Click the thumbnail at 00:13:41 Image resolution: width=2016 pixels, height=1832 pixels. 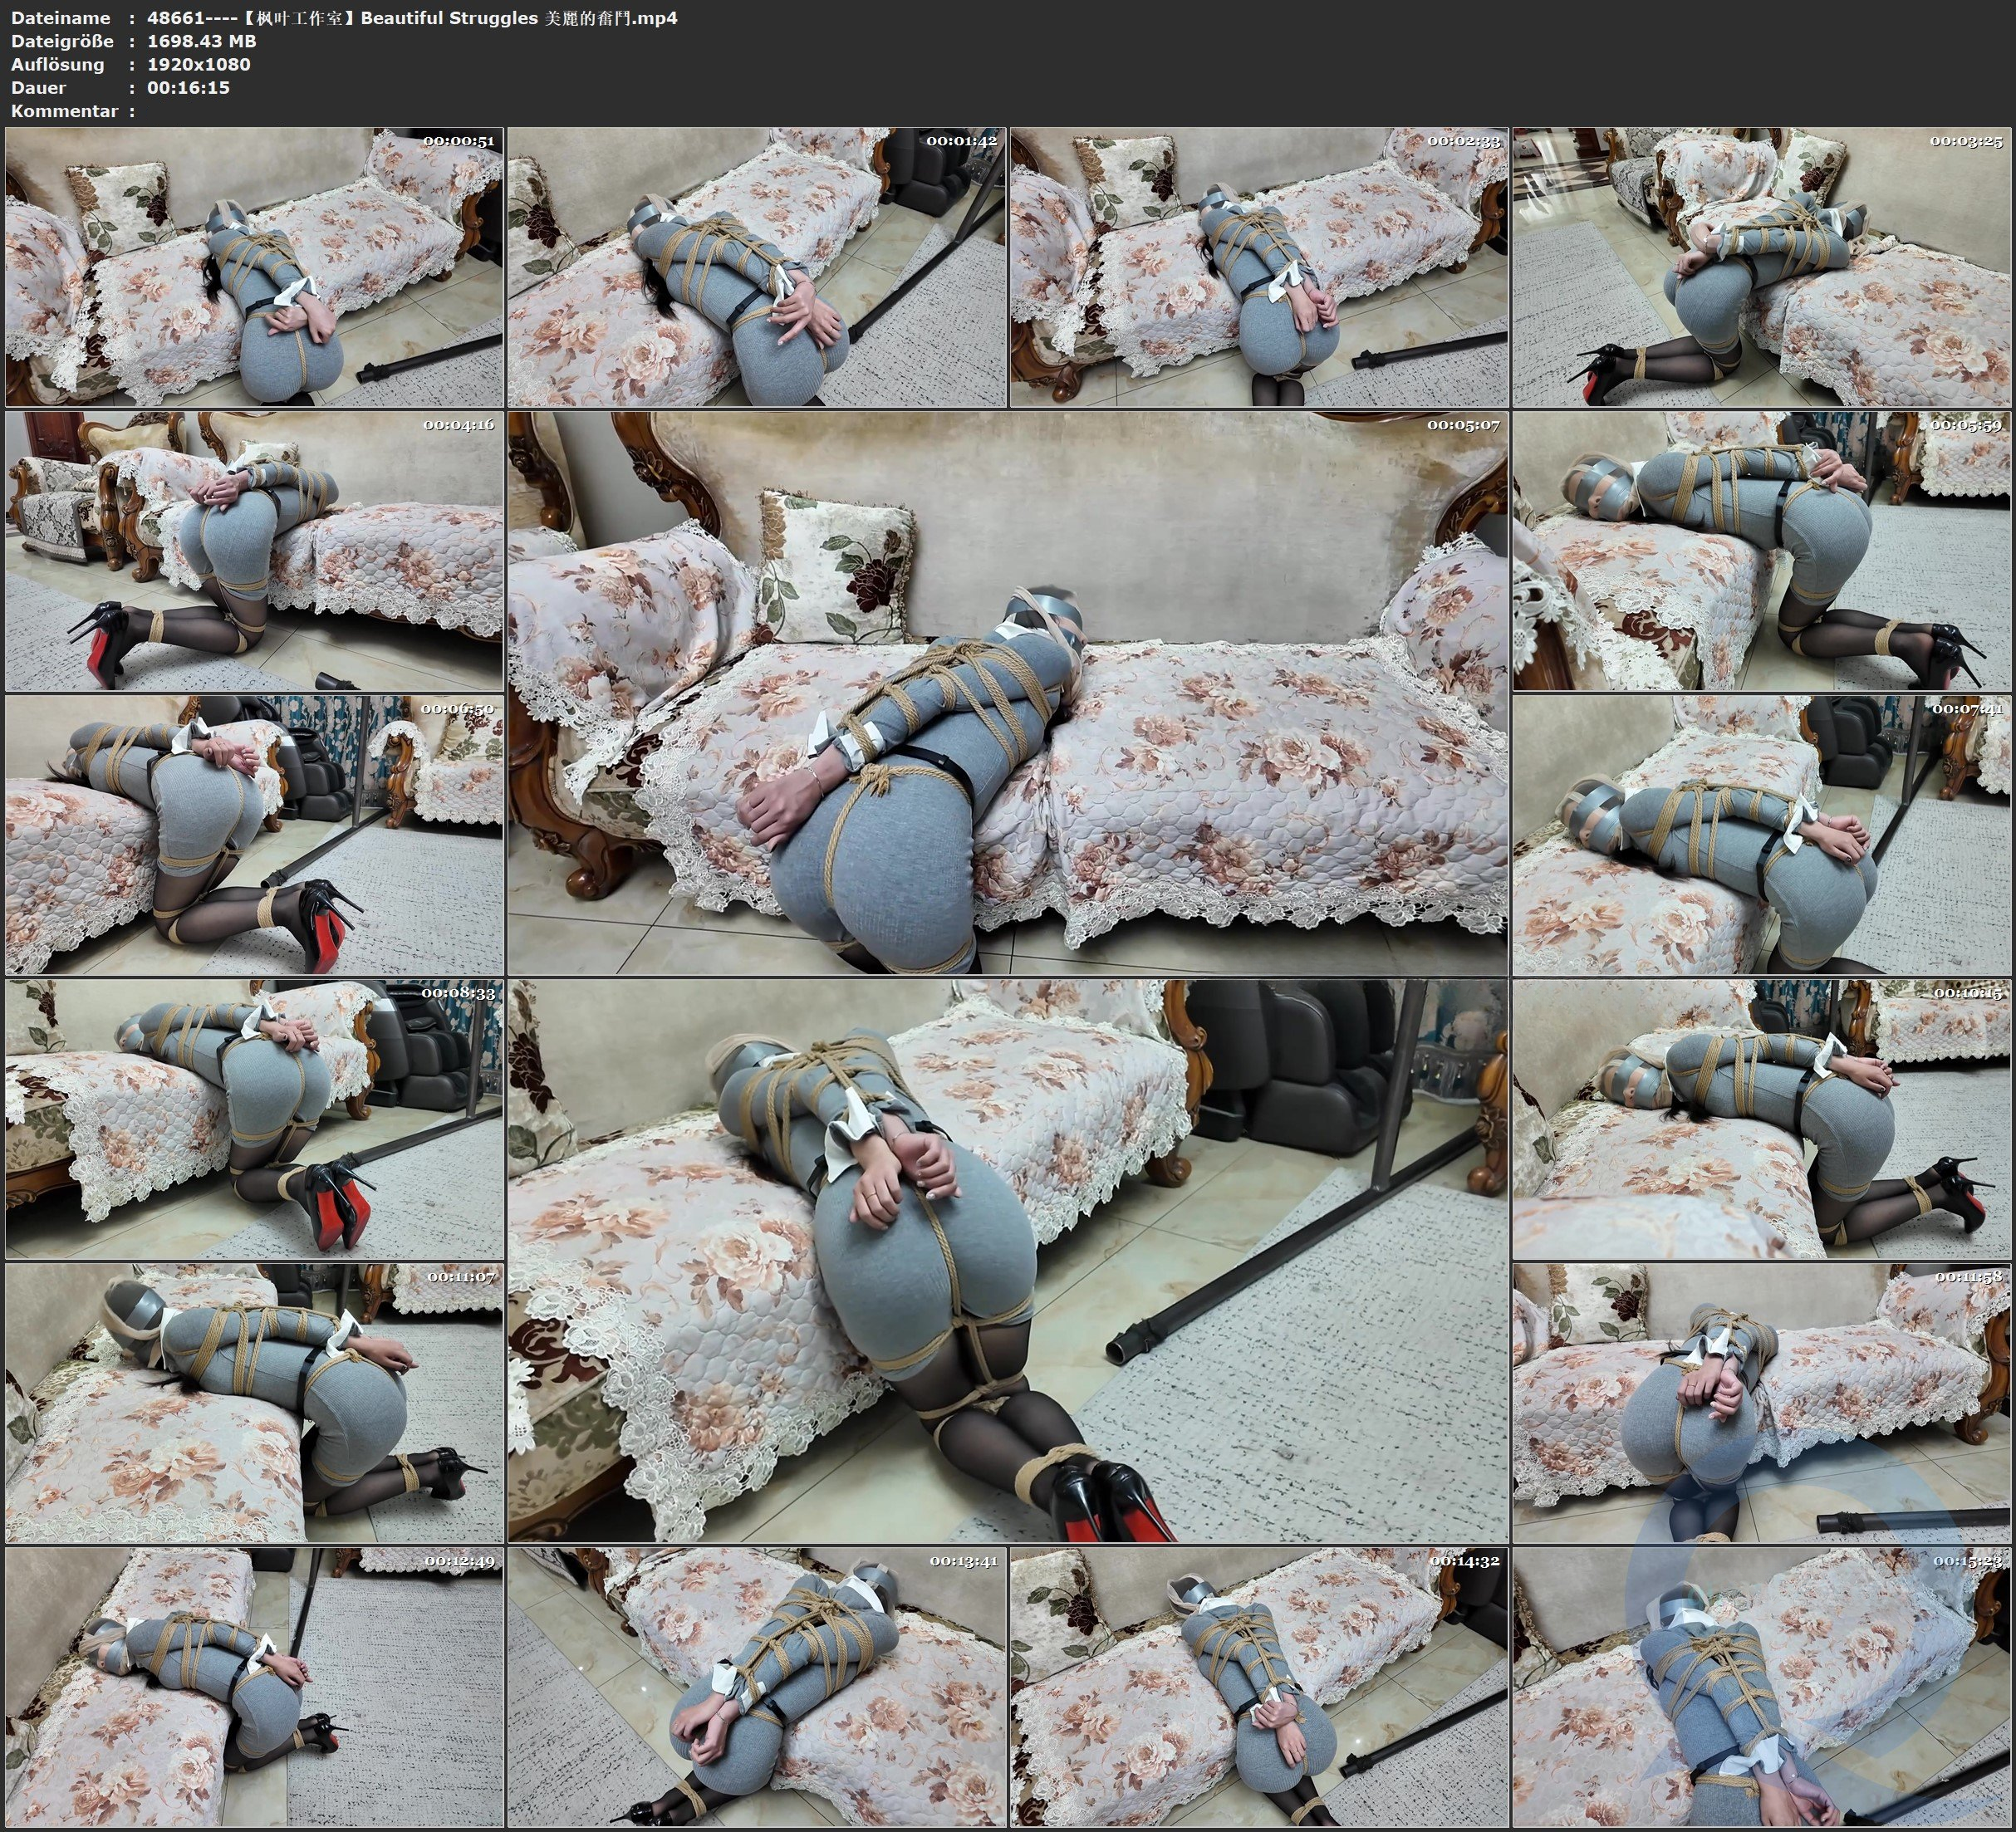tap(757, 1687)
